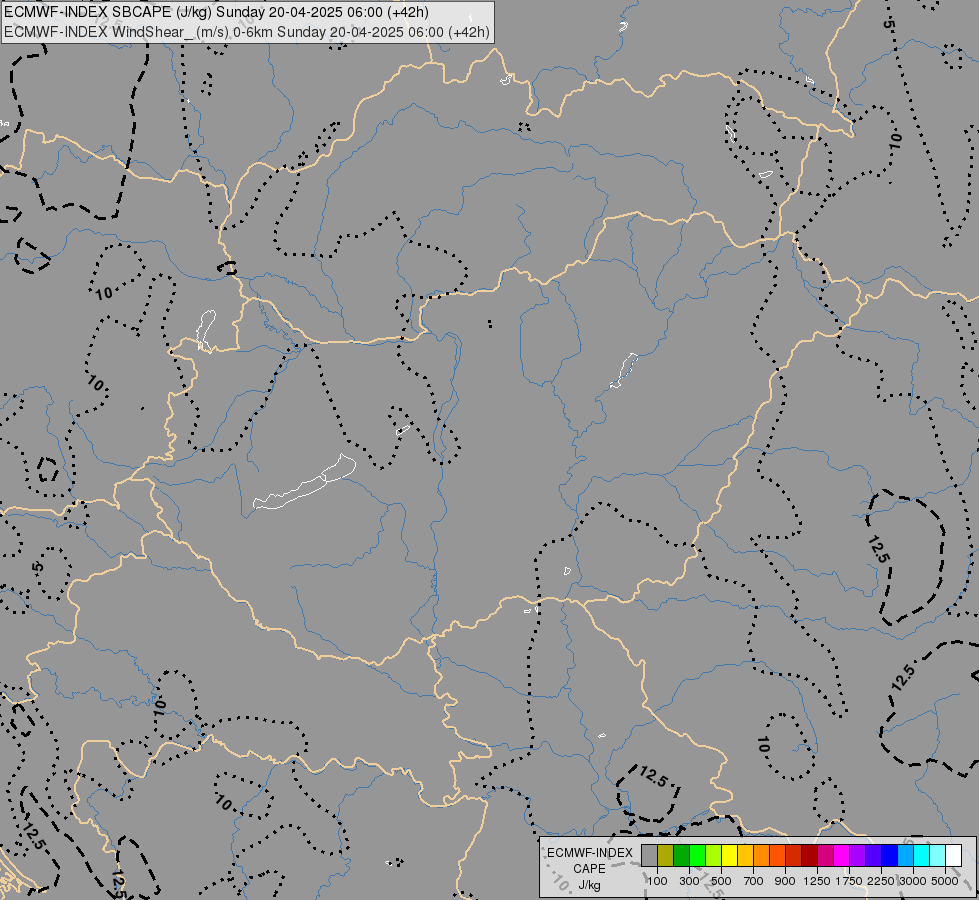Click the 'J/kg' unit label in the legend
The height and width of the screenshot is (900, 979).
pyautogui.click(x=589, y=885)
